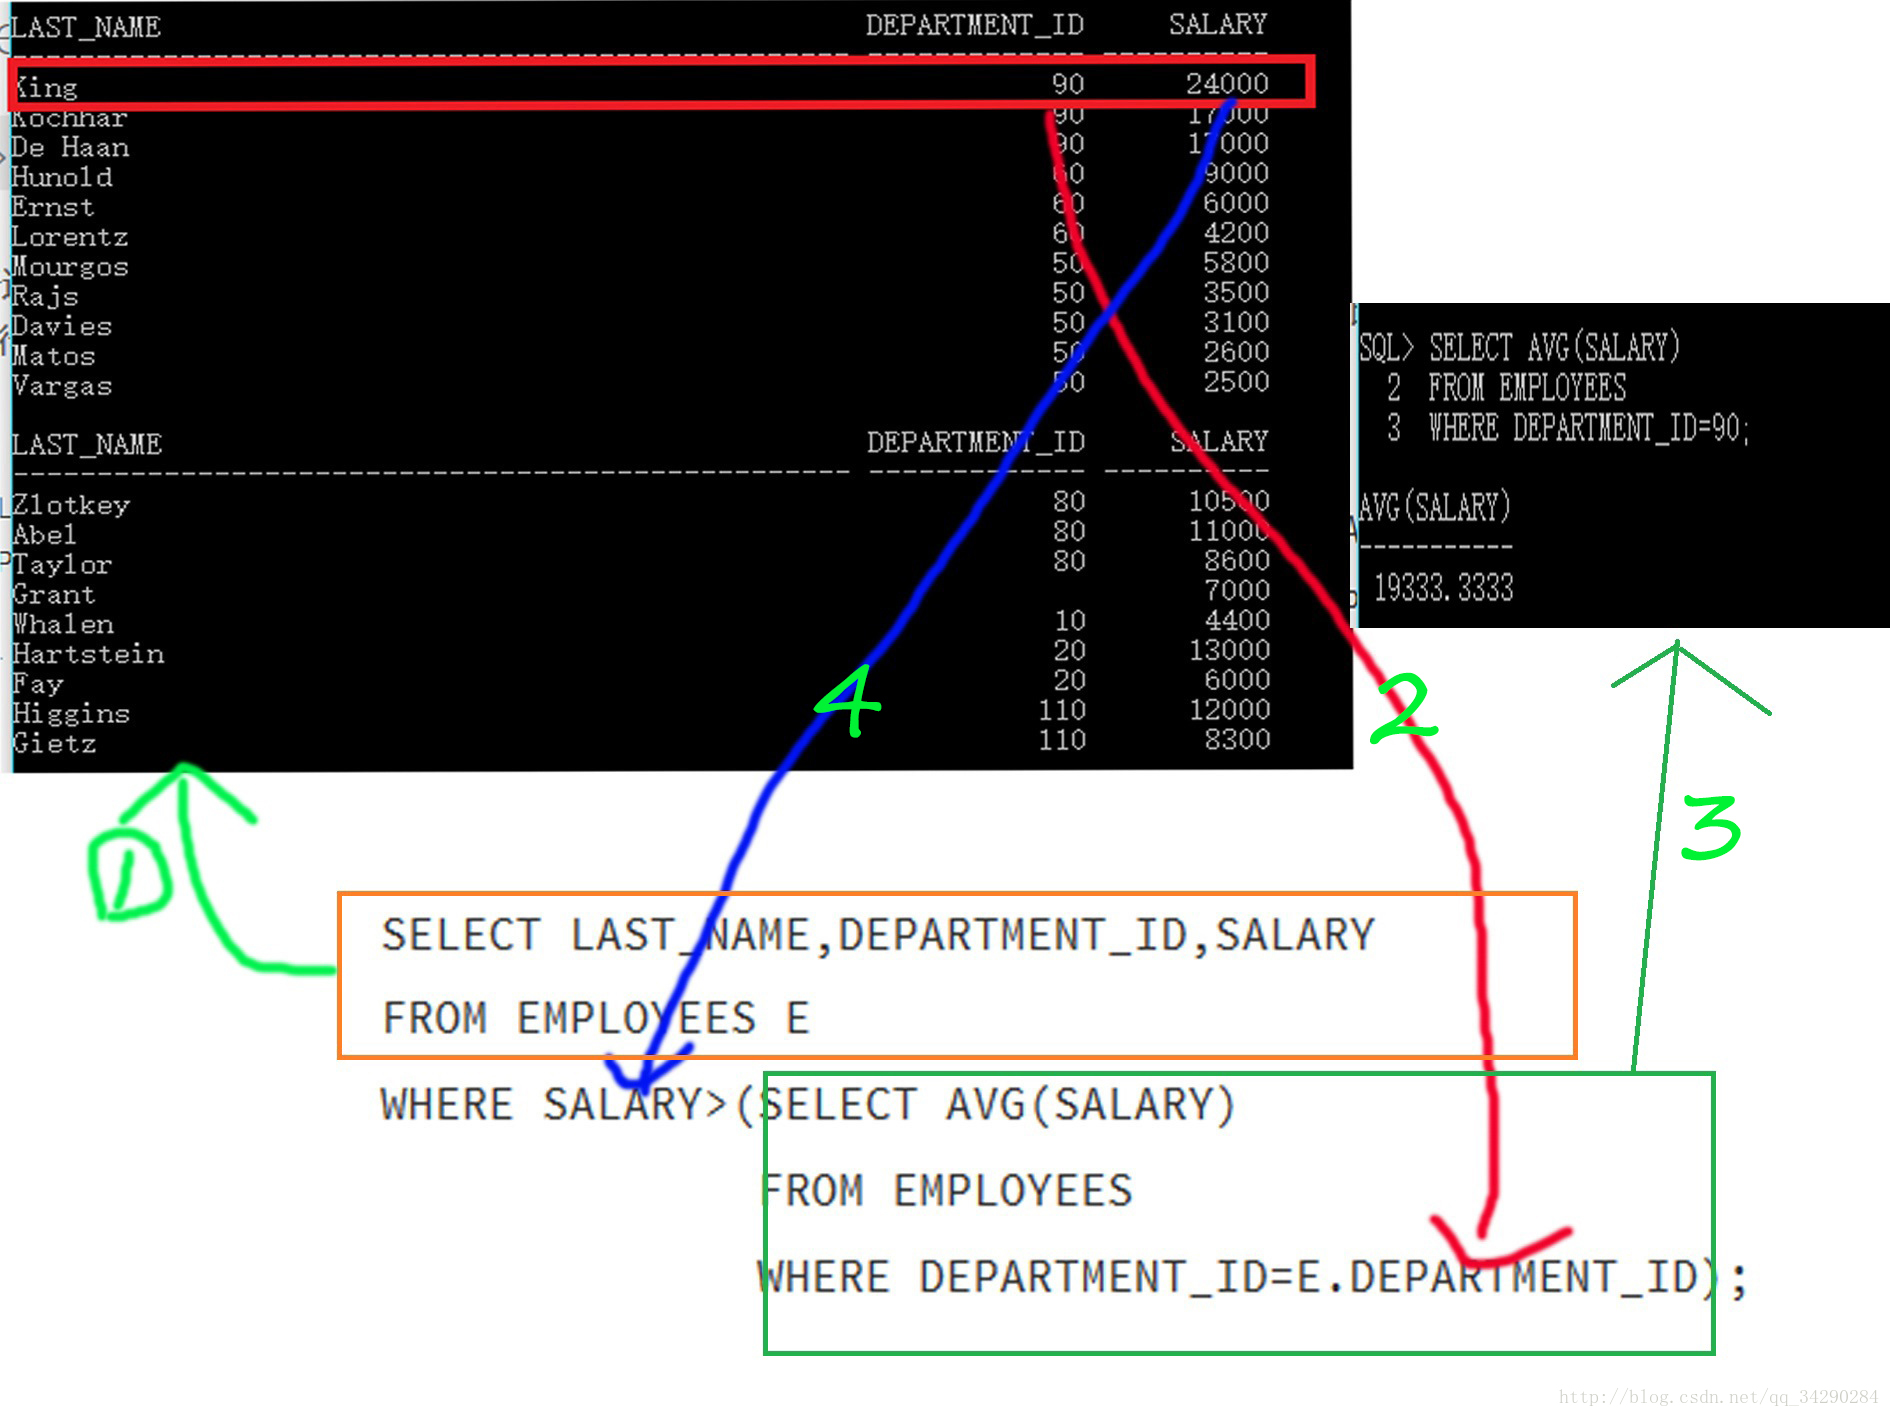Click the Hunold last name
The image size is (1890, 1417).
pos(62,178)
